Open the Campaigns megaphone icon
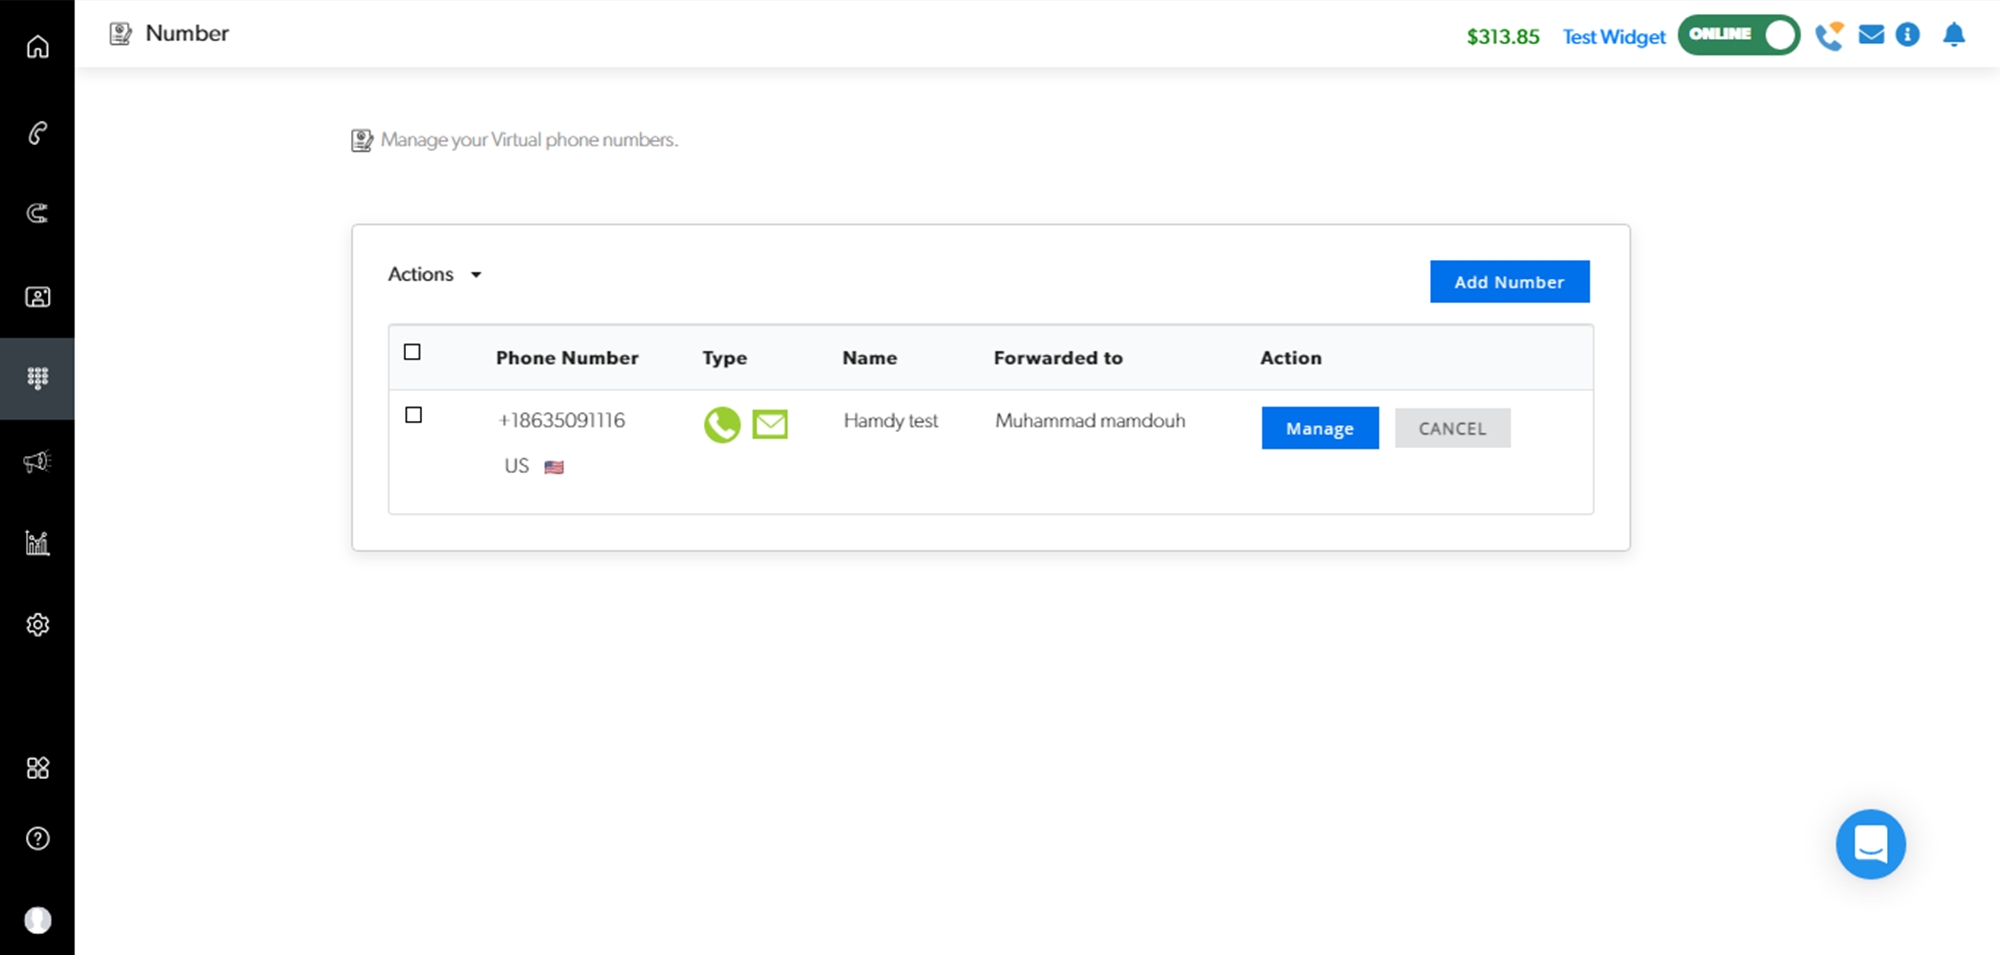Image resolution: width=2000 pixels, height=955 pixels. pos(37,461)
